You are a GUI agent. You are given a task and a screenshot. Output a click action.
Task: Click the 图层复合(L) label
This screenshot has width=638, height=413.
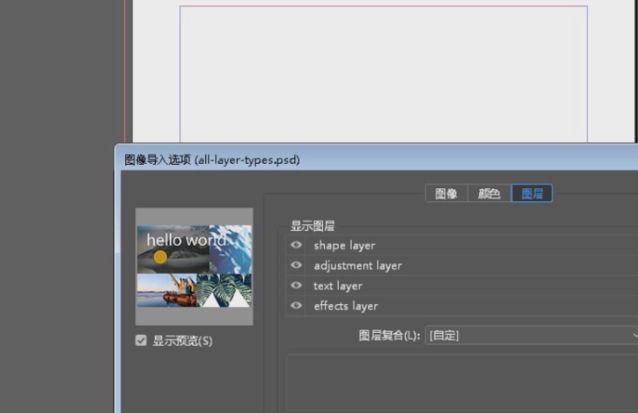(390, 335)
